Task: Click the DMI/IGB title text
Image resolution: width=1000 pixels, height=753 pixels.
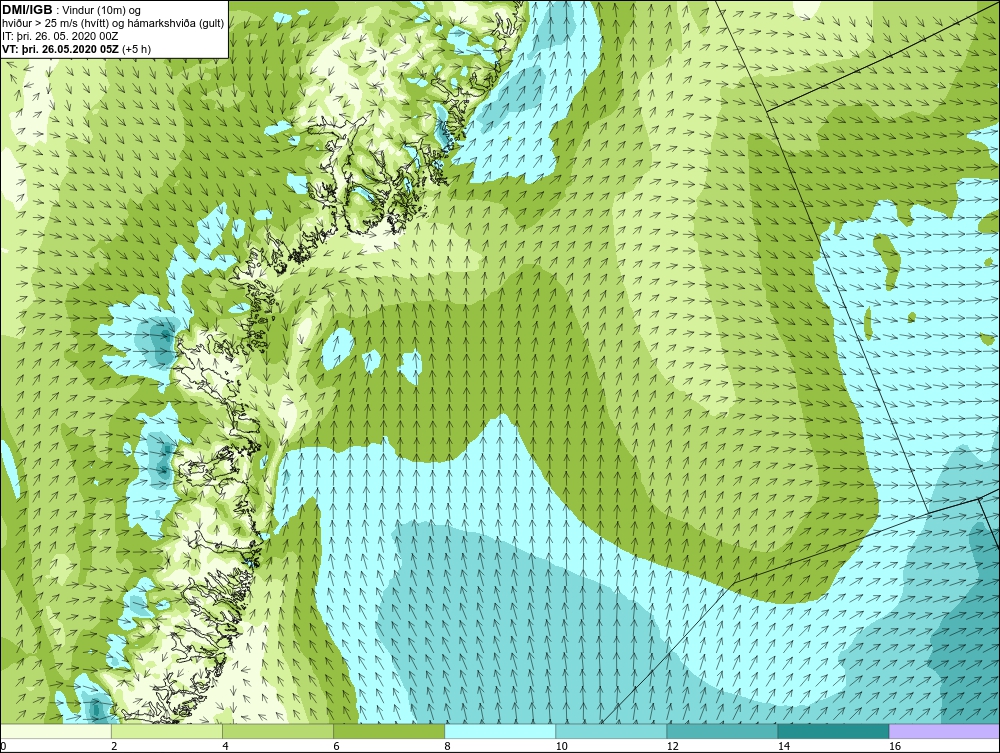Action: point(27,10)
